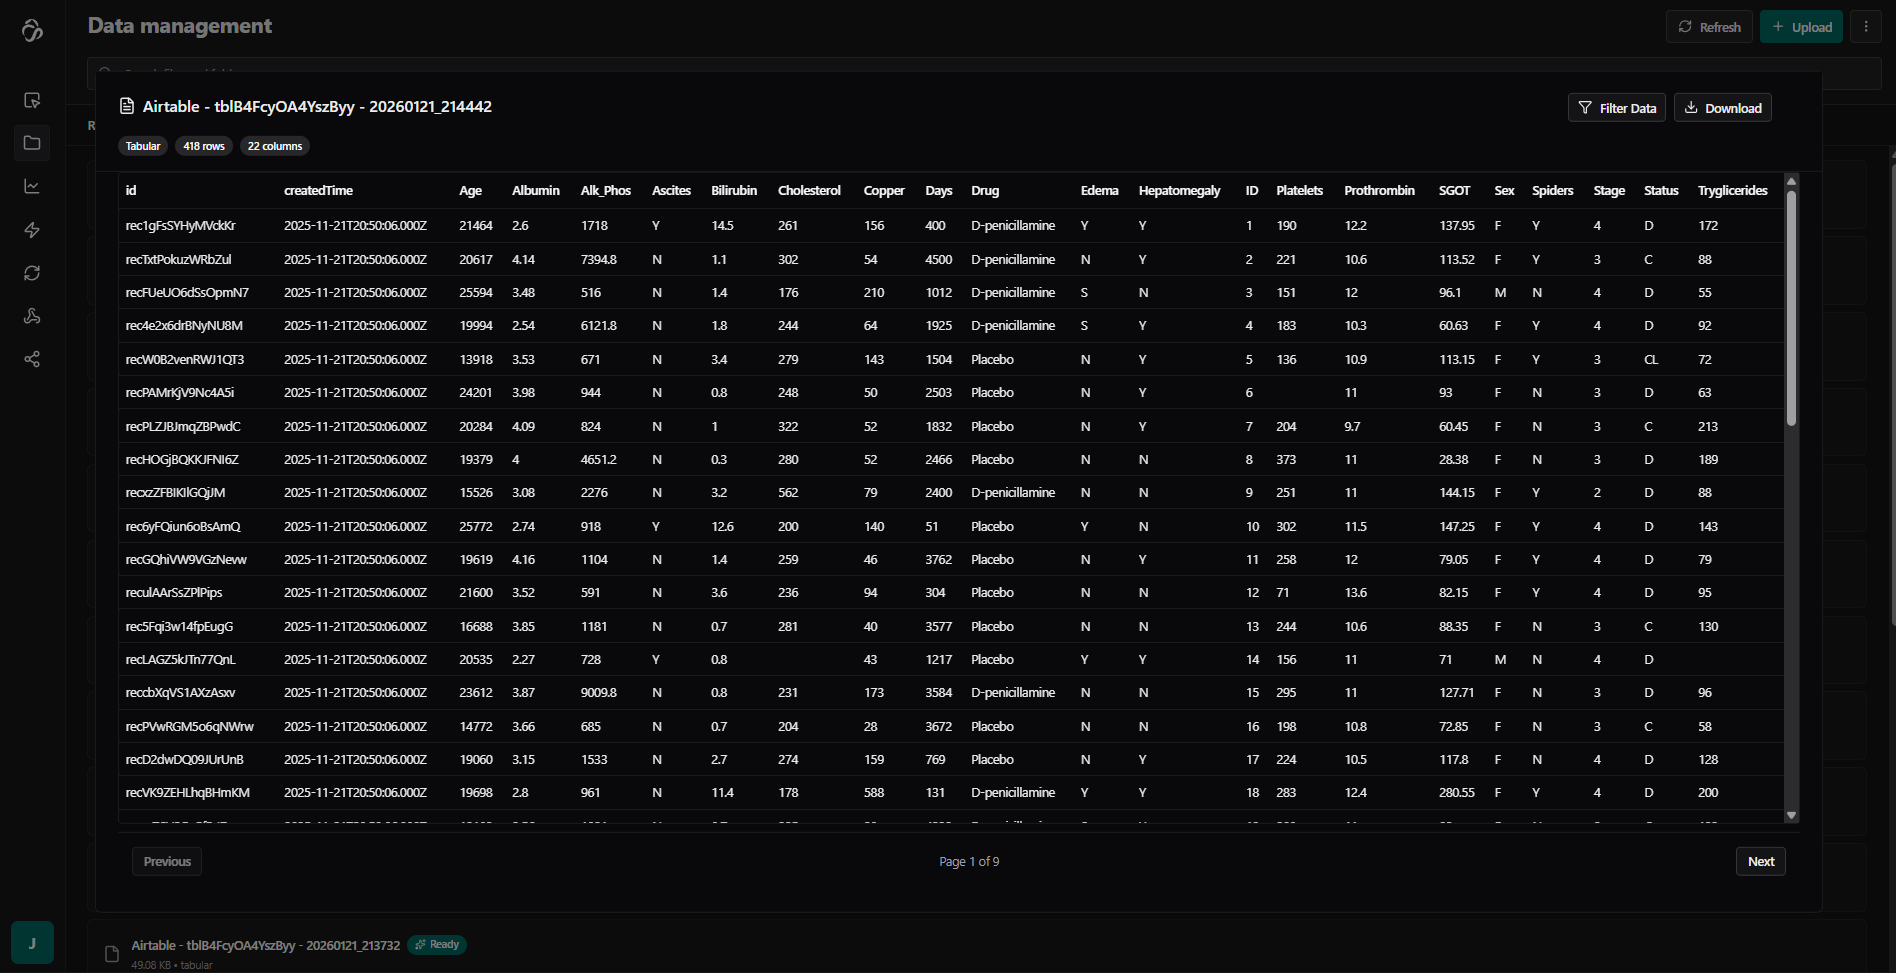1896x973 pixels.
Task: Open the J user avatar menu
Action: pos(32,943)
